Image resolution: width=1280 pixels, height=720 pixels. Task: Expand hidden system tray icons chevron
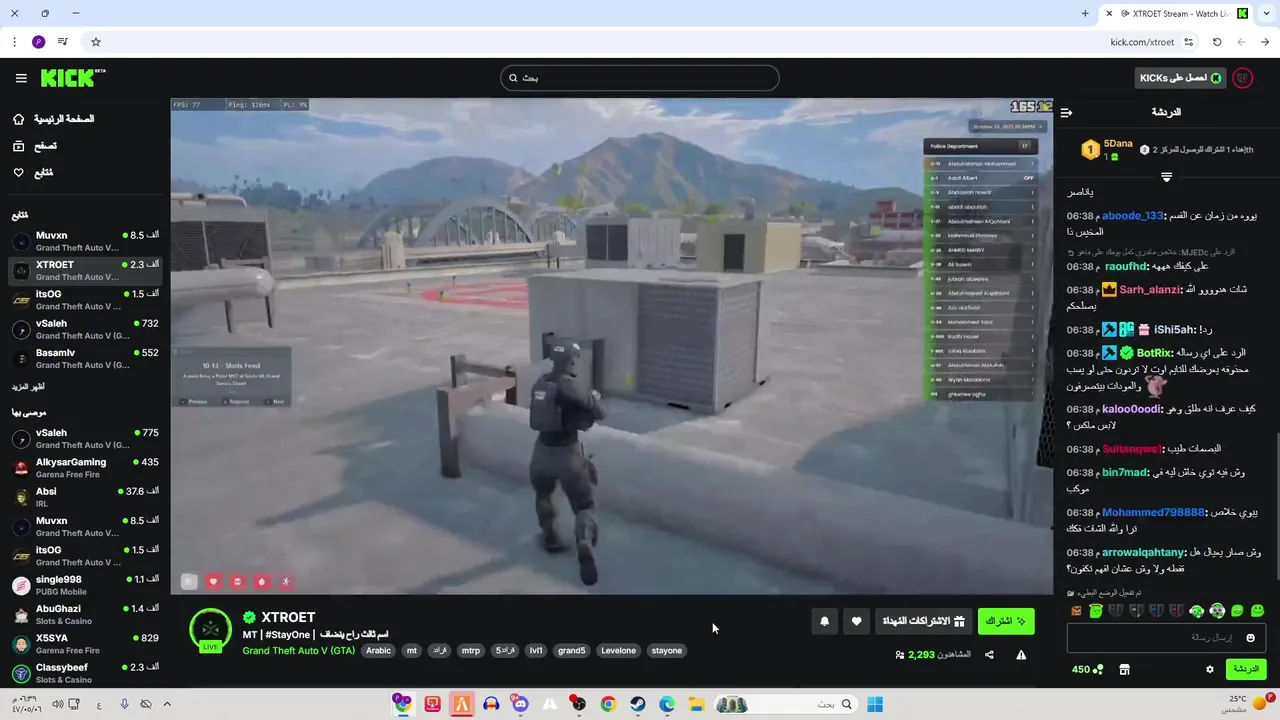167,704
